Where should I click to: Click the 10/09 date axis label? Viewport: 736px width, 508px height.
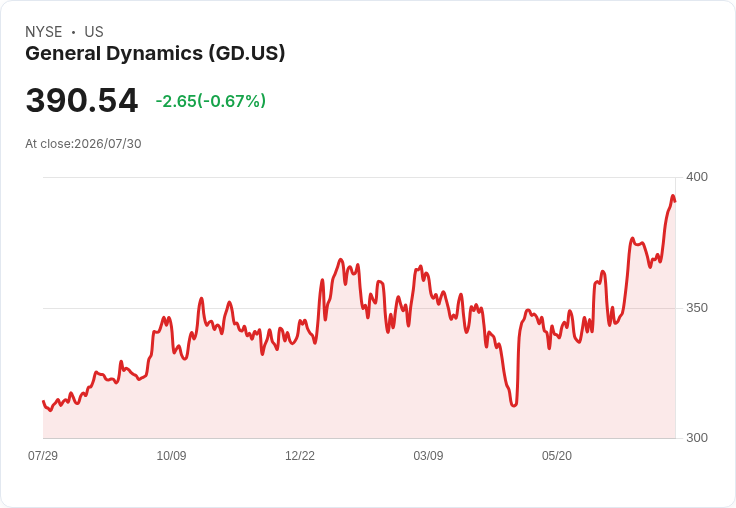pyautogui.click(x=171, y=455)
